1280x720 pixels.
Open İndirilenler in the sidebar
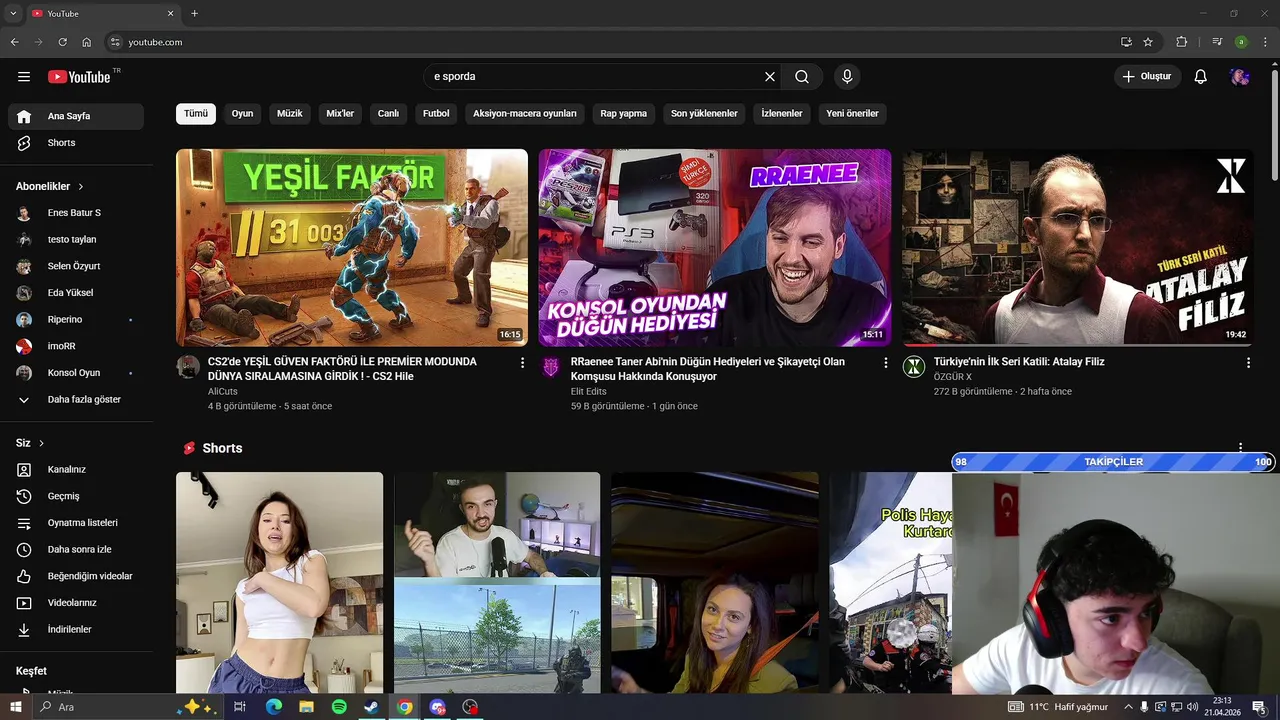coord(76,630)
